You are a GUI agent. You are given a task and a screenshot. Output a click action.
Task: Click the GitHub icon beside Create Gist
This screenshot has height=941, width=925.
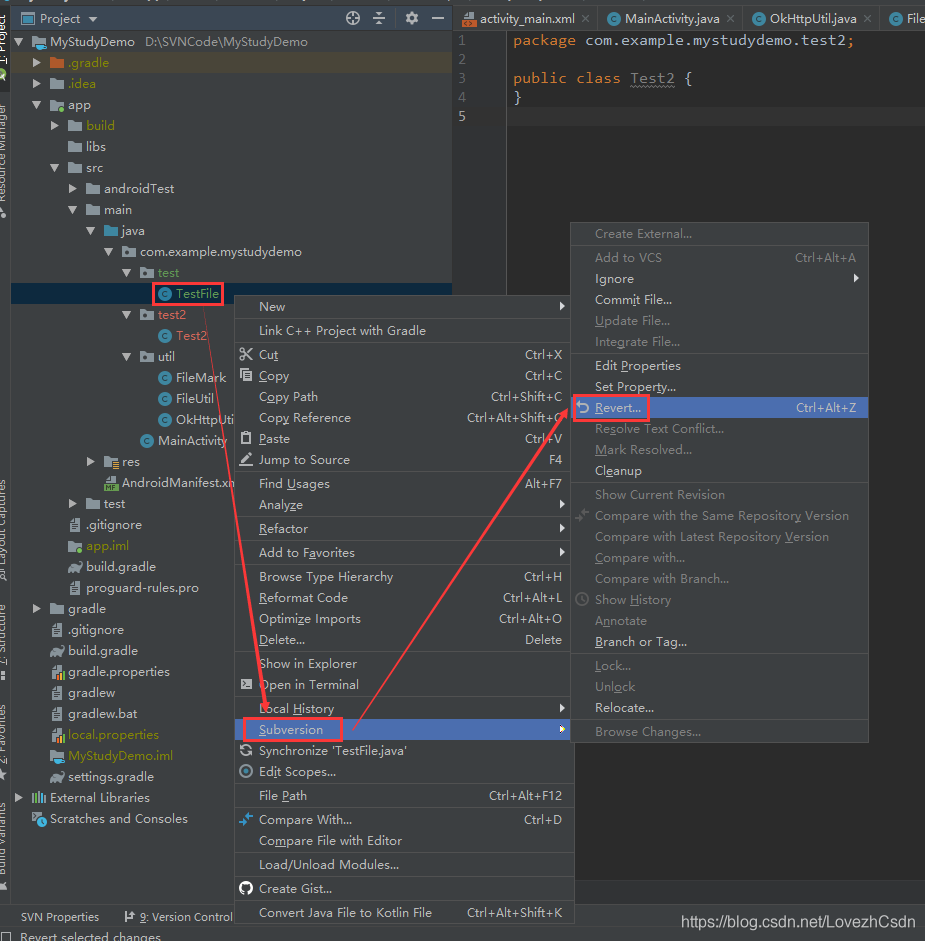[246, 888]
